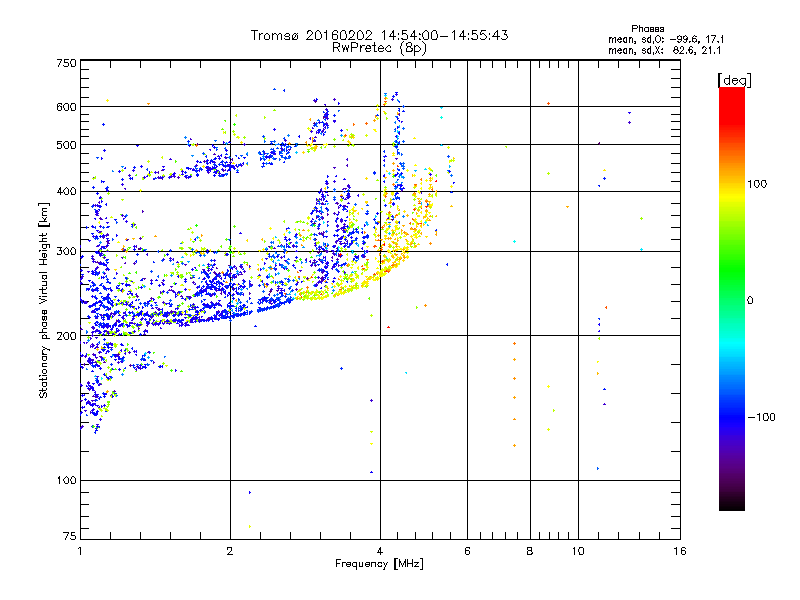Click the x-axis label '16'

coord(680,551)
